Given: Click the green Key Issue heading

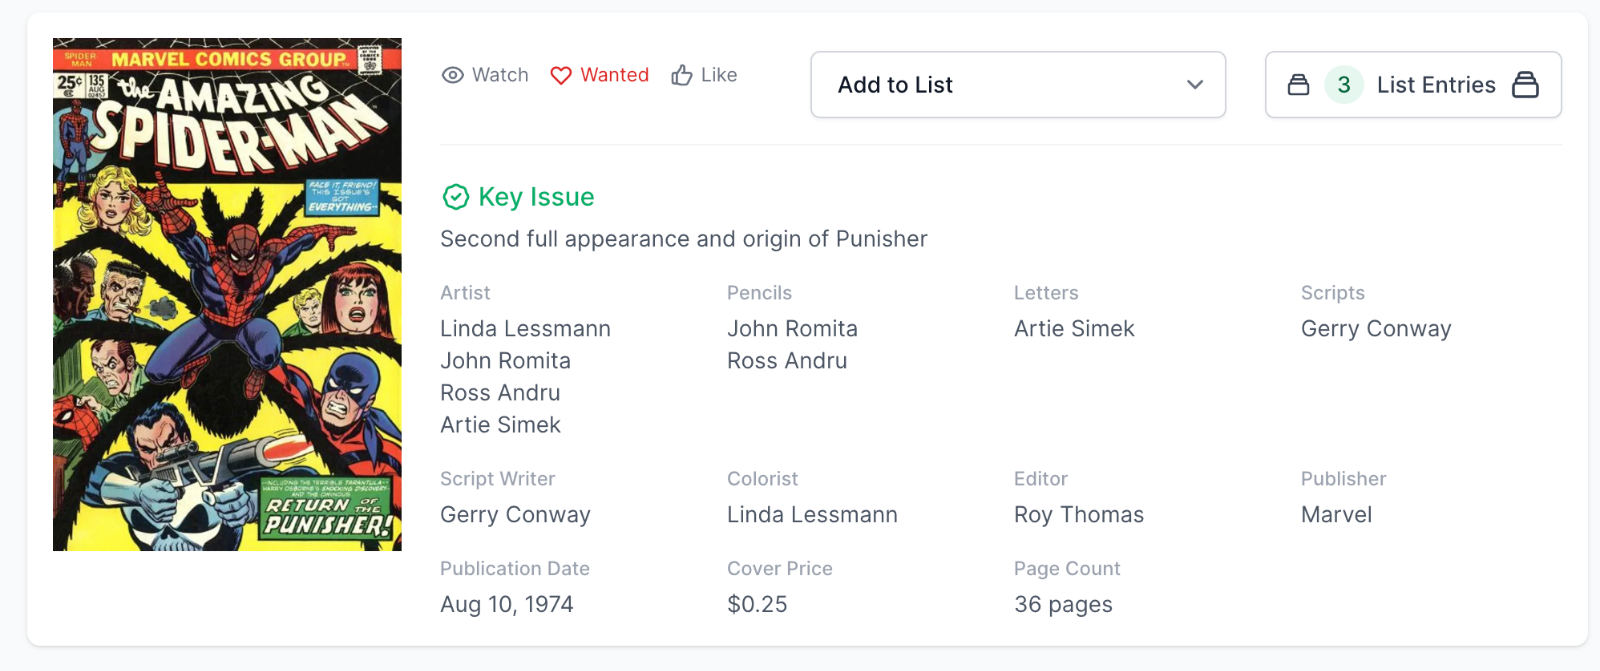Looking at the screenshot, I should pyautogui.click(x=536, y=197).
